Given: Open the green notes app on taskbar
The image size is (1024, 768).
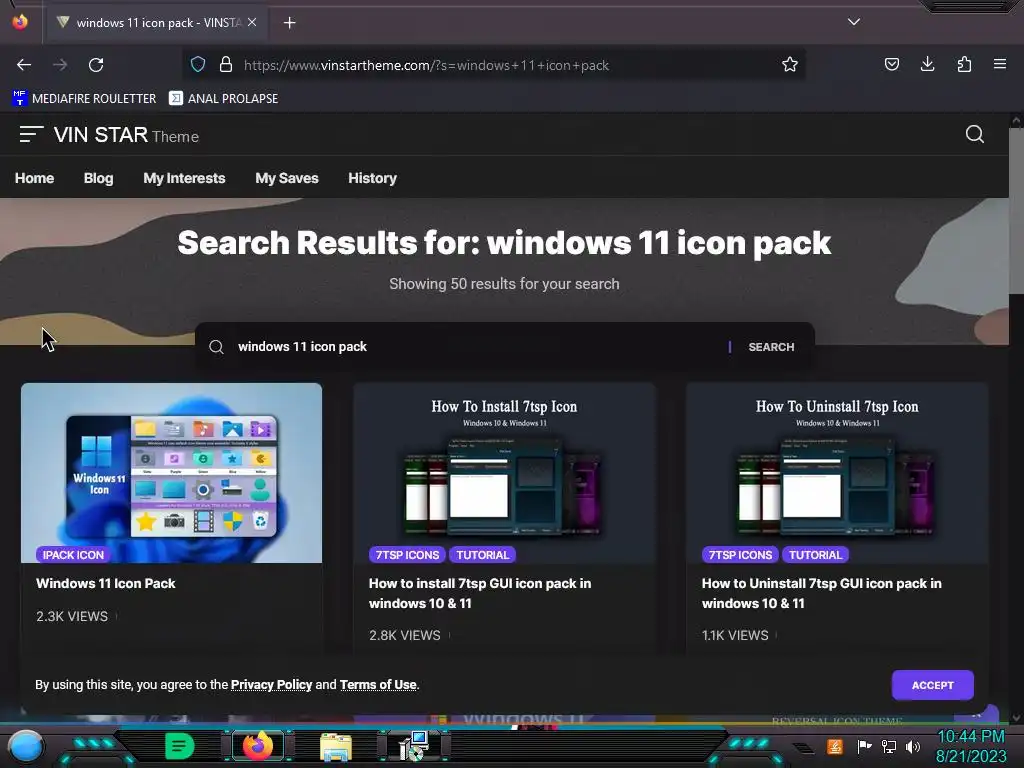Looking at the screenshot, I should click(179, 746).
